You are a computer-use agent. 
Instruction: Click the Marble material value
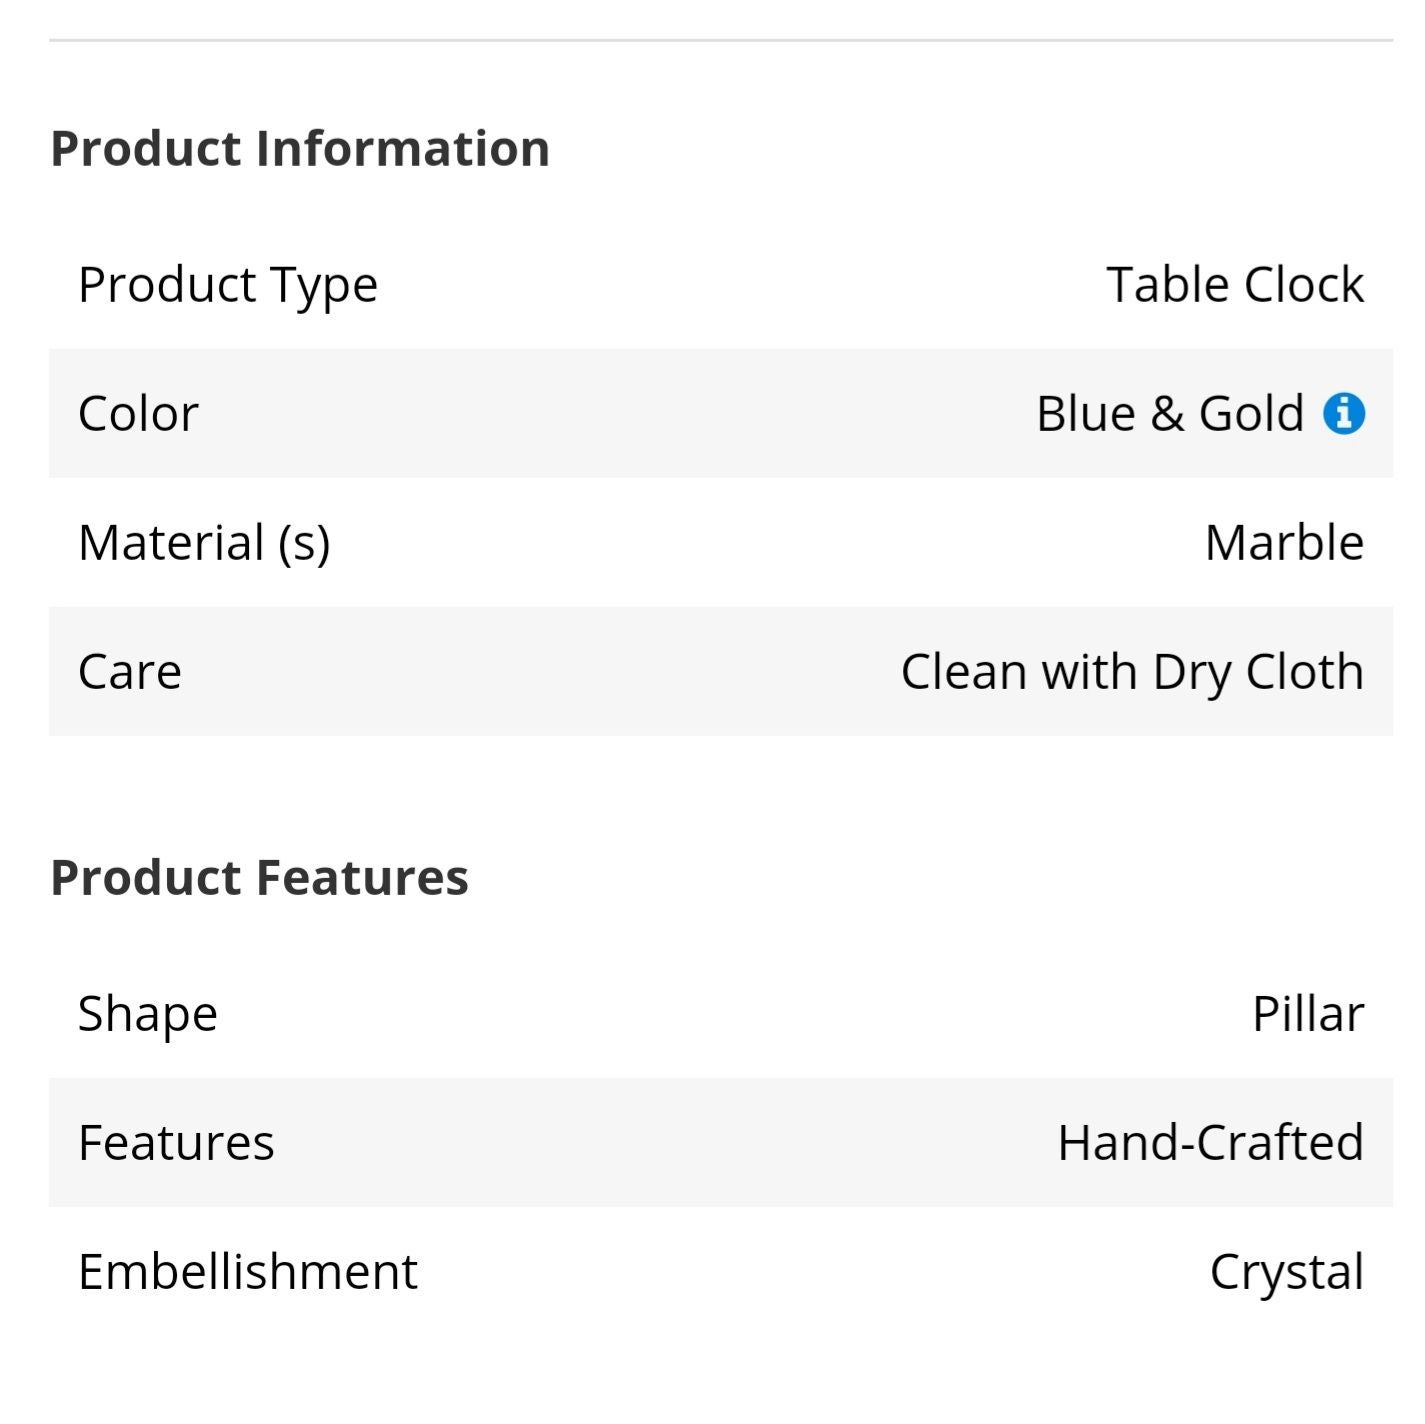(1285, 542)
